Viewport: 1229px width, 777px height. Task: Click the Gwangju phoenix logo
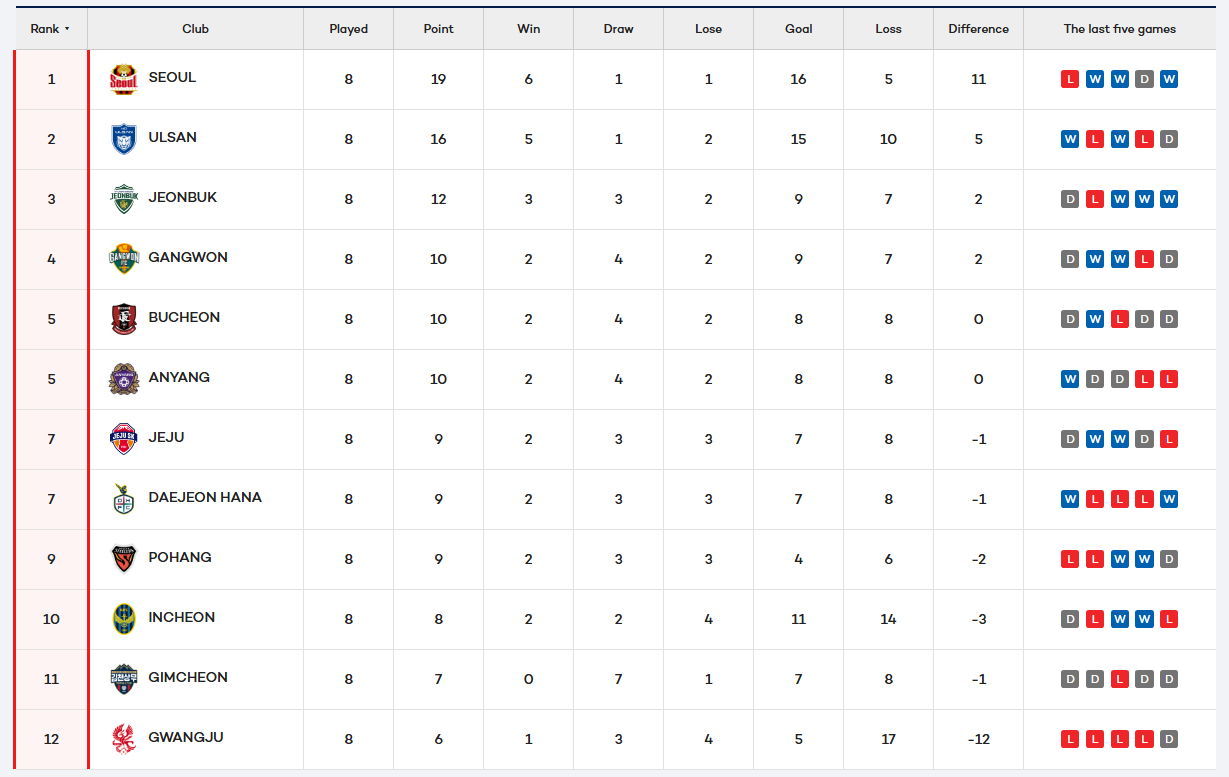pos(123,739)
